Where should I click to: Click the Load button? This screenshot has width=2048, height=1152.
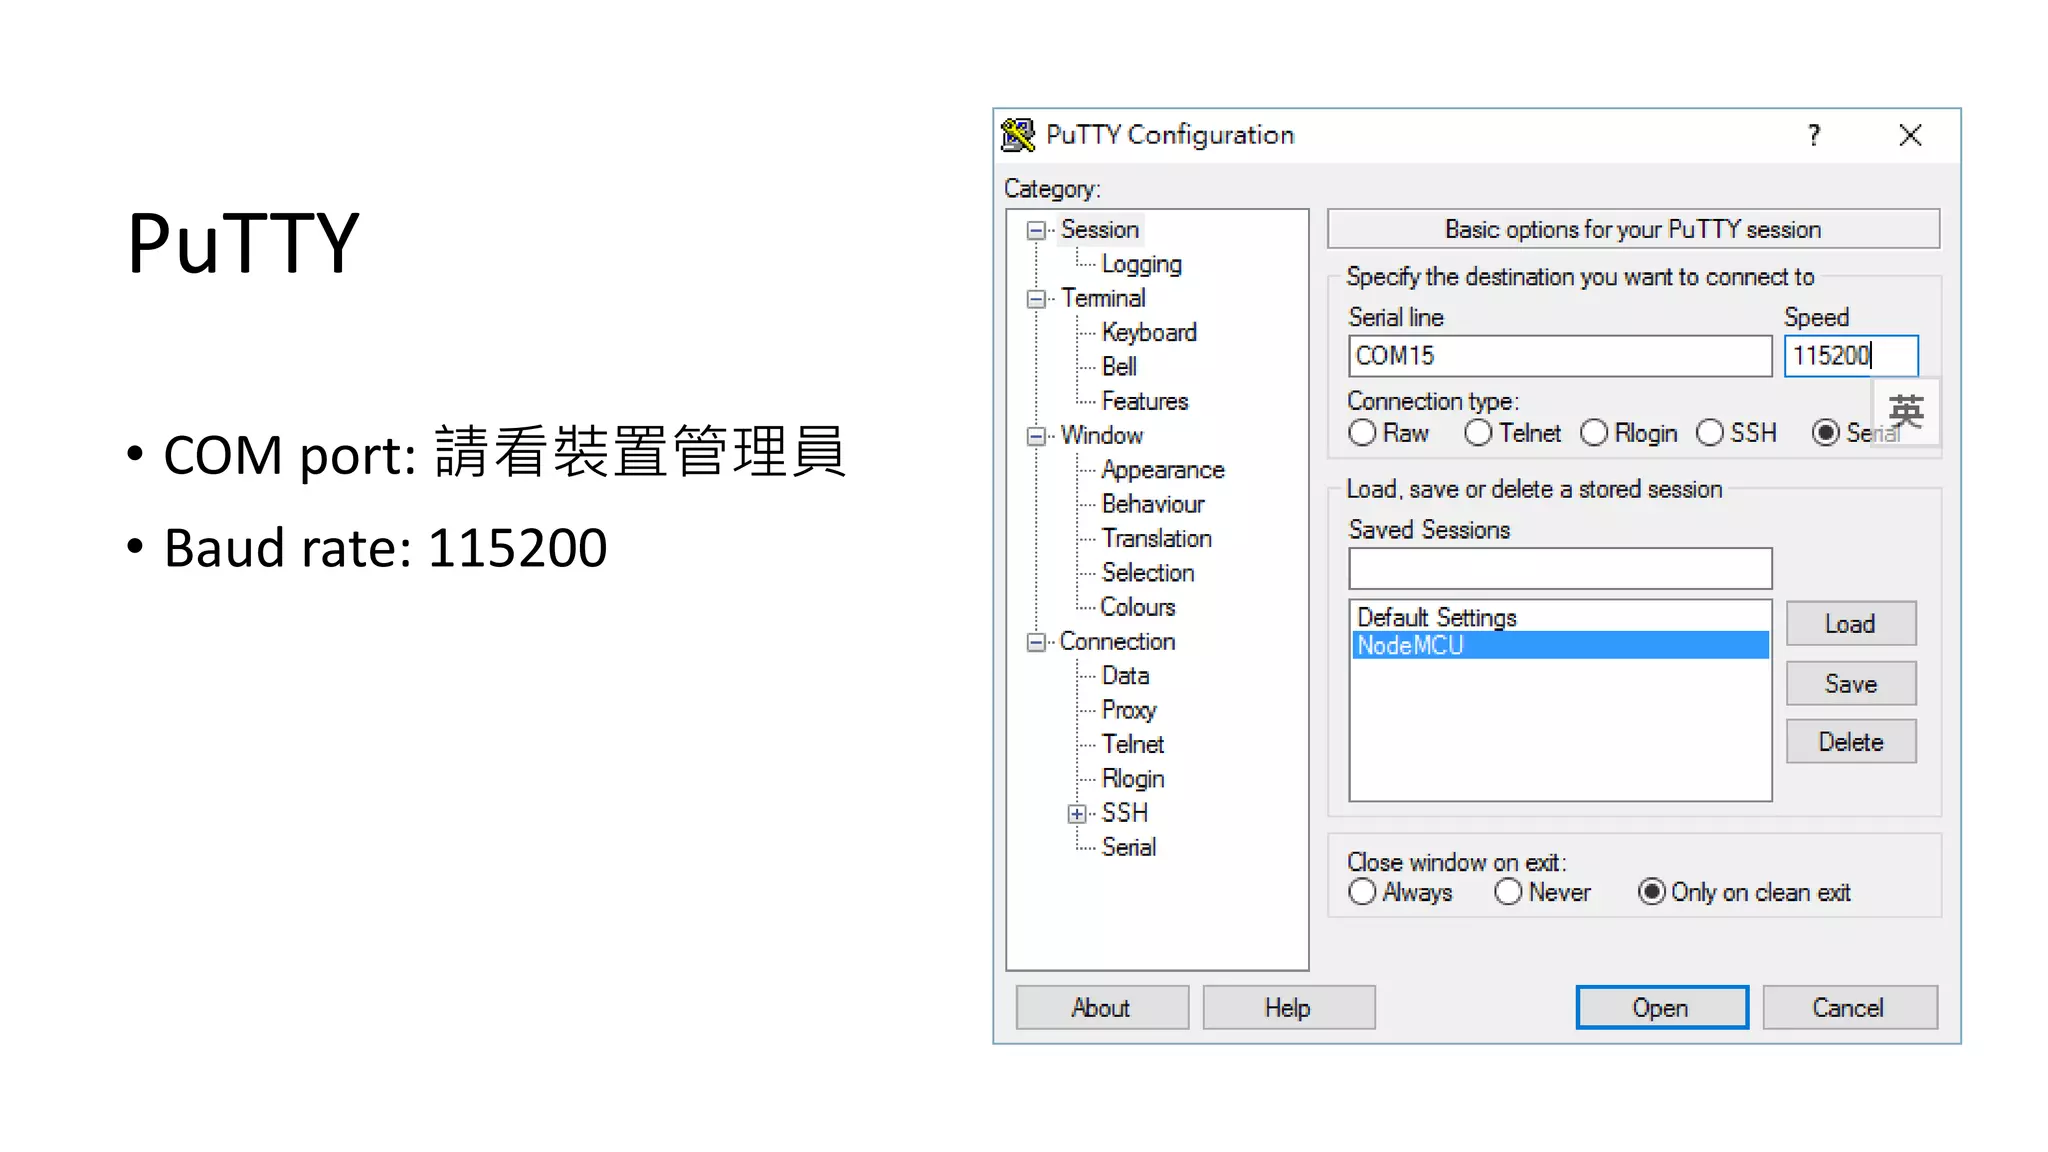pos(1851,624)
